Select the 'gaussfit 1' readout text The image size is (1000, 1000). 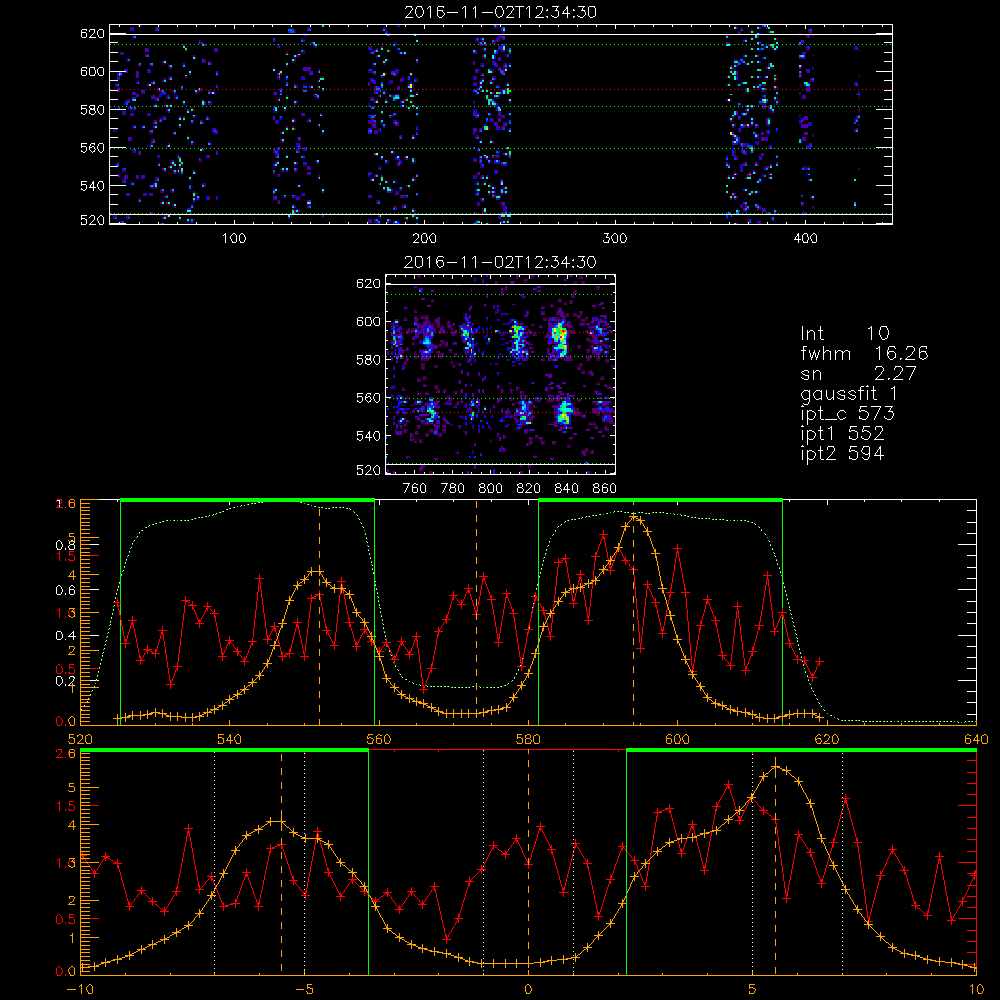849,393
